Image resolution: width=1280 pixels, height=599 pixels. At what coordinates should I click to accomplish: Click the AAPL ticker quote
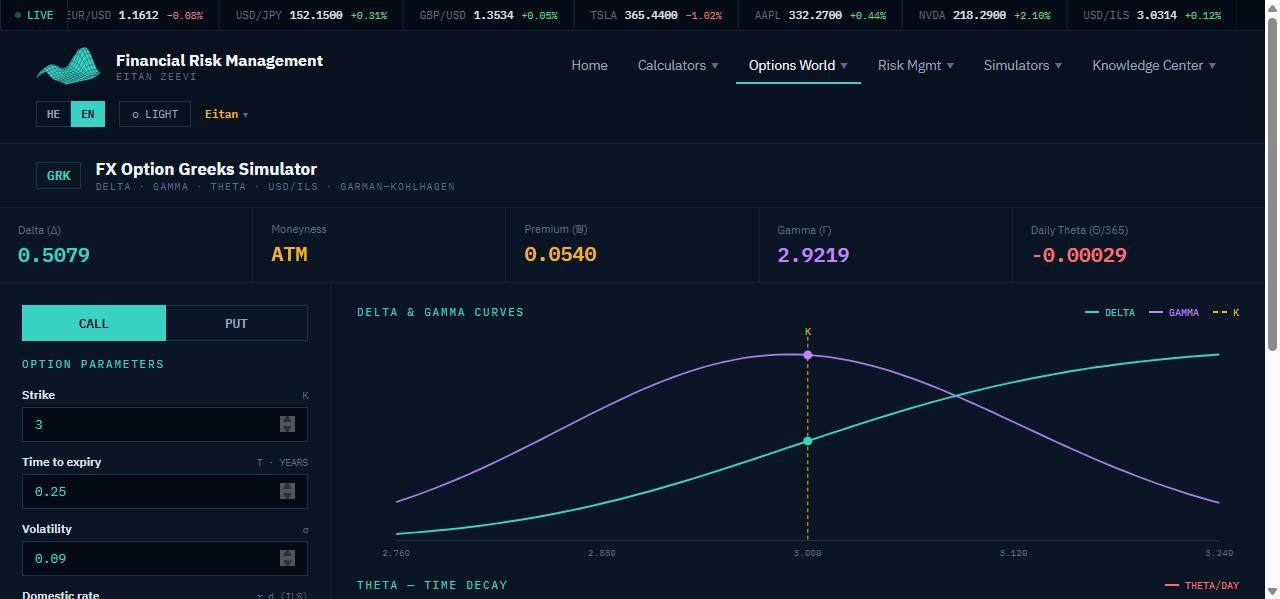tap(818, 16)
